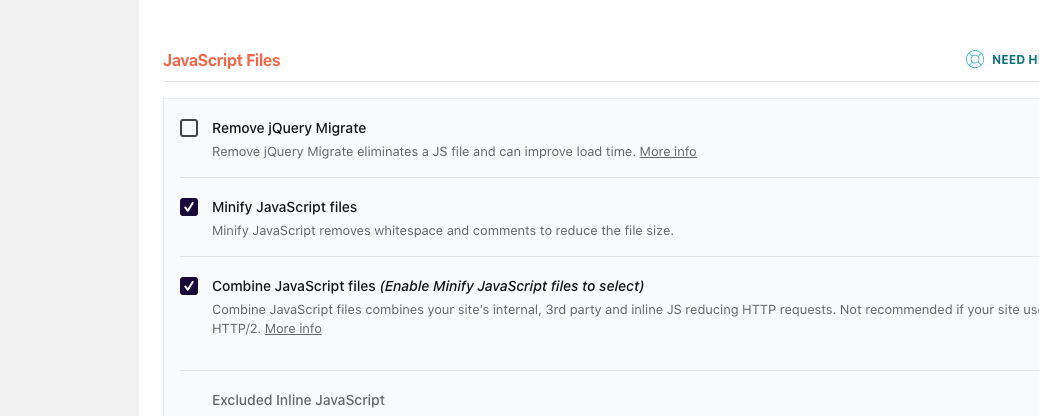Click the whitespace and comments description text
This screenshot has height=416, width=1039.
[x=442, y=231]
